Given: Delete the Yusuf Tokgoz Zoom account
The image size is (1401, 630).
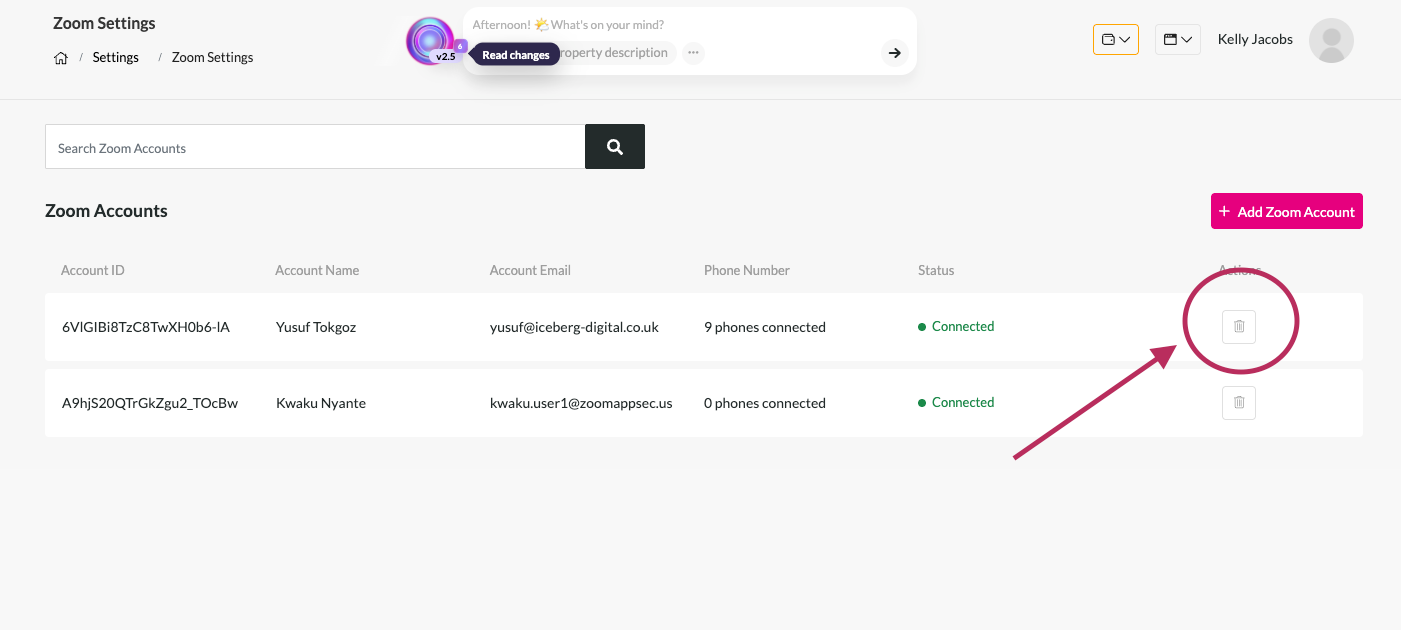Looking at the screenshot, I should pos(1239,327).
